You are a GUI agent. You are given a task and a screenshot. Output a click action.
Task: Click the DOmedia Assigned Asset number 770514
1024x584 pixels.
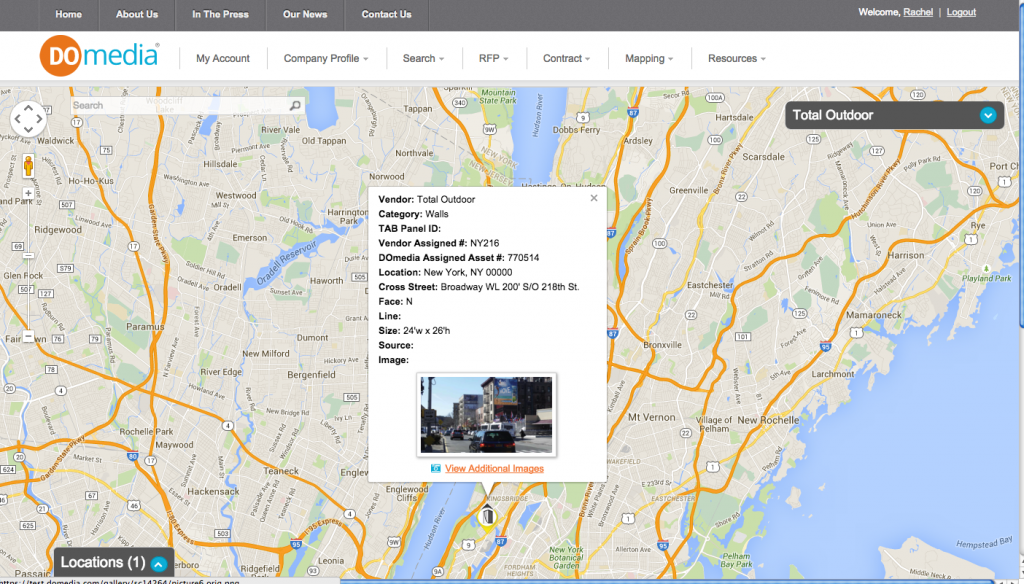coord(523,257)
